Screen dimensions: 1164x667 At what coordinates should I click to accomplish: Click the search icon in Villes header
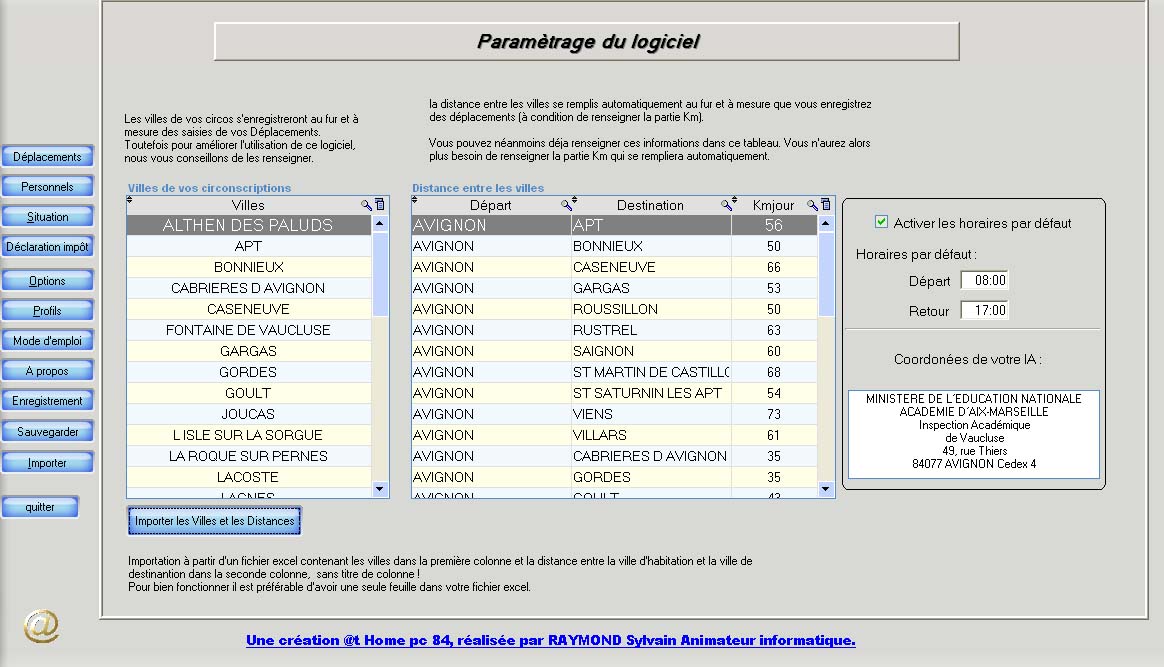click(367, 205)
